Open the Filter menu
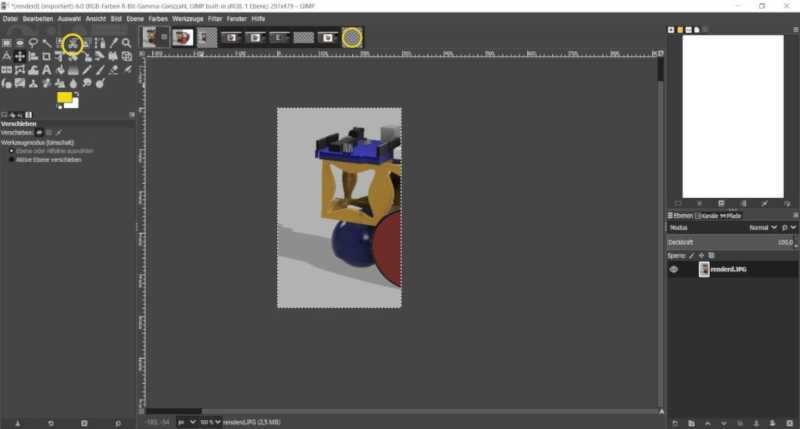This screenshot has width=800, height=429. click(x=215, y=19)
